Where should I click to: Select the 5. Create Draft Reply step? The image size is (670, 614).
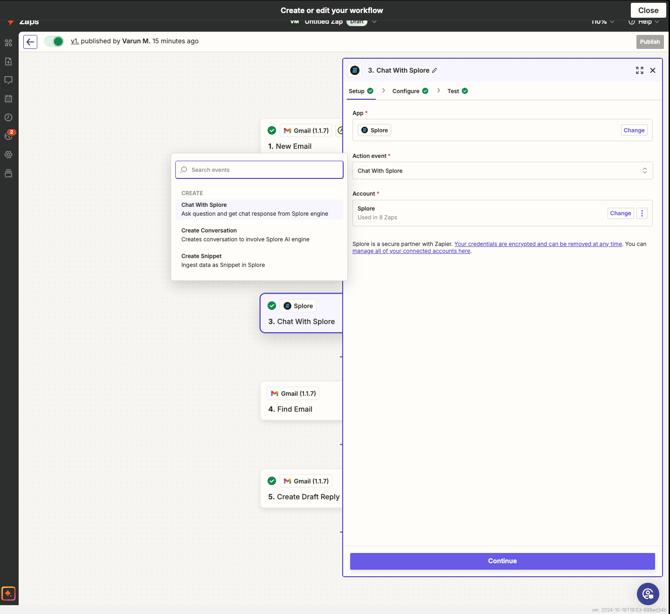[x=302, y=488]
